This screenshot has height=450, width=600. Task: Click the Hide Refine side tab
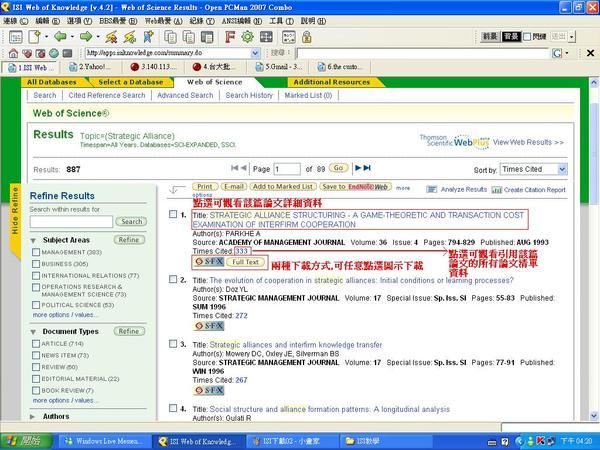(15, 221)
